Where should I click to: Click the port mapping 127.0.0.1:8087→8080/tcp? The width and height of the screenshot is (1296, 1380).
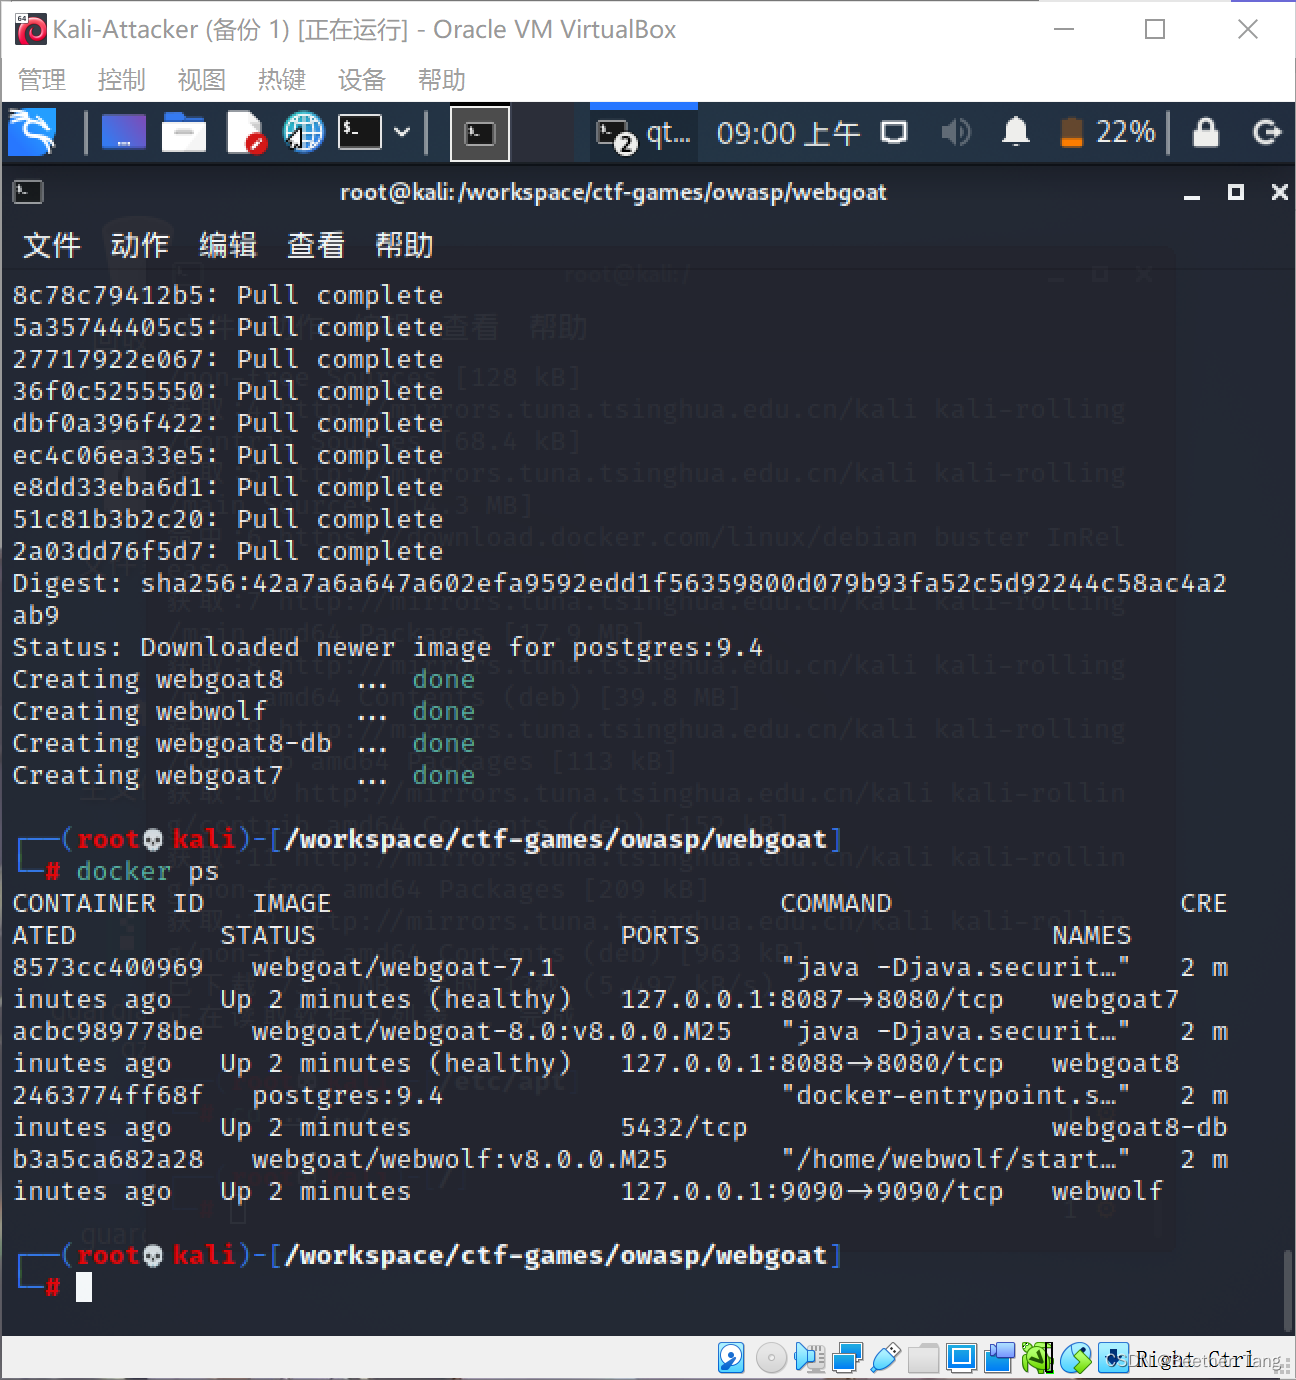(x=812, y=999)
